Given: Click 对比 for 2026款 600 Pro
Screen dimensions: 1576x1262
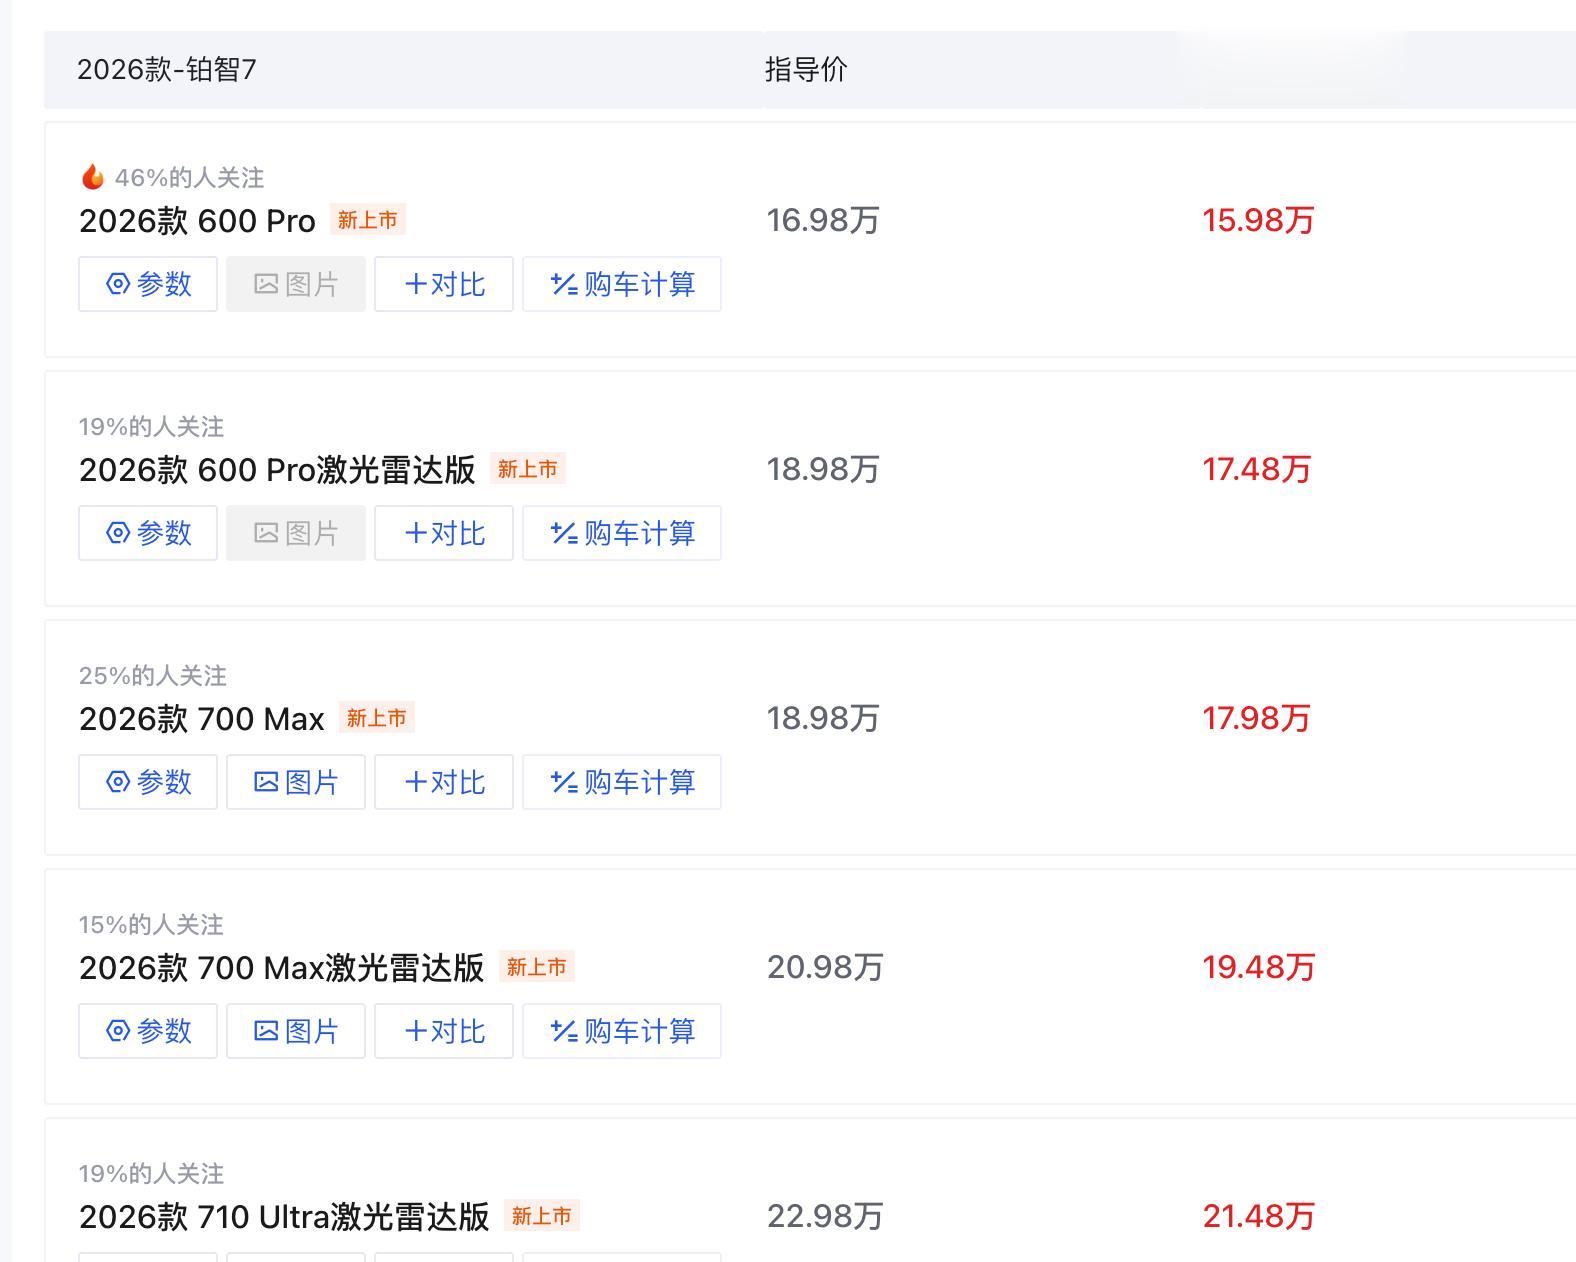Looking at the screenshot, I should pyautogui.click(x=444, y=284).
